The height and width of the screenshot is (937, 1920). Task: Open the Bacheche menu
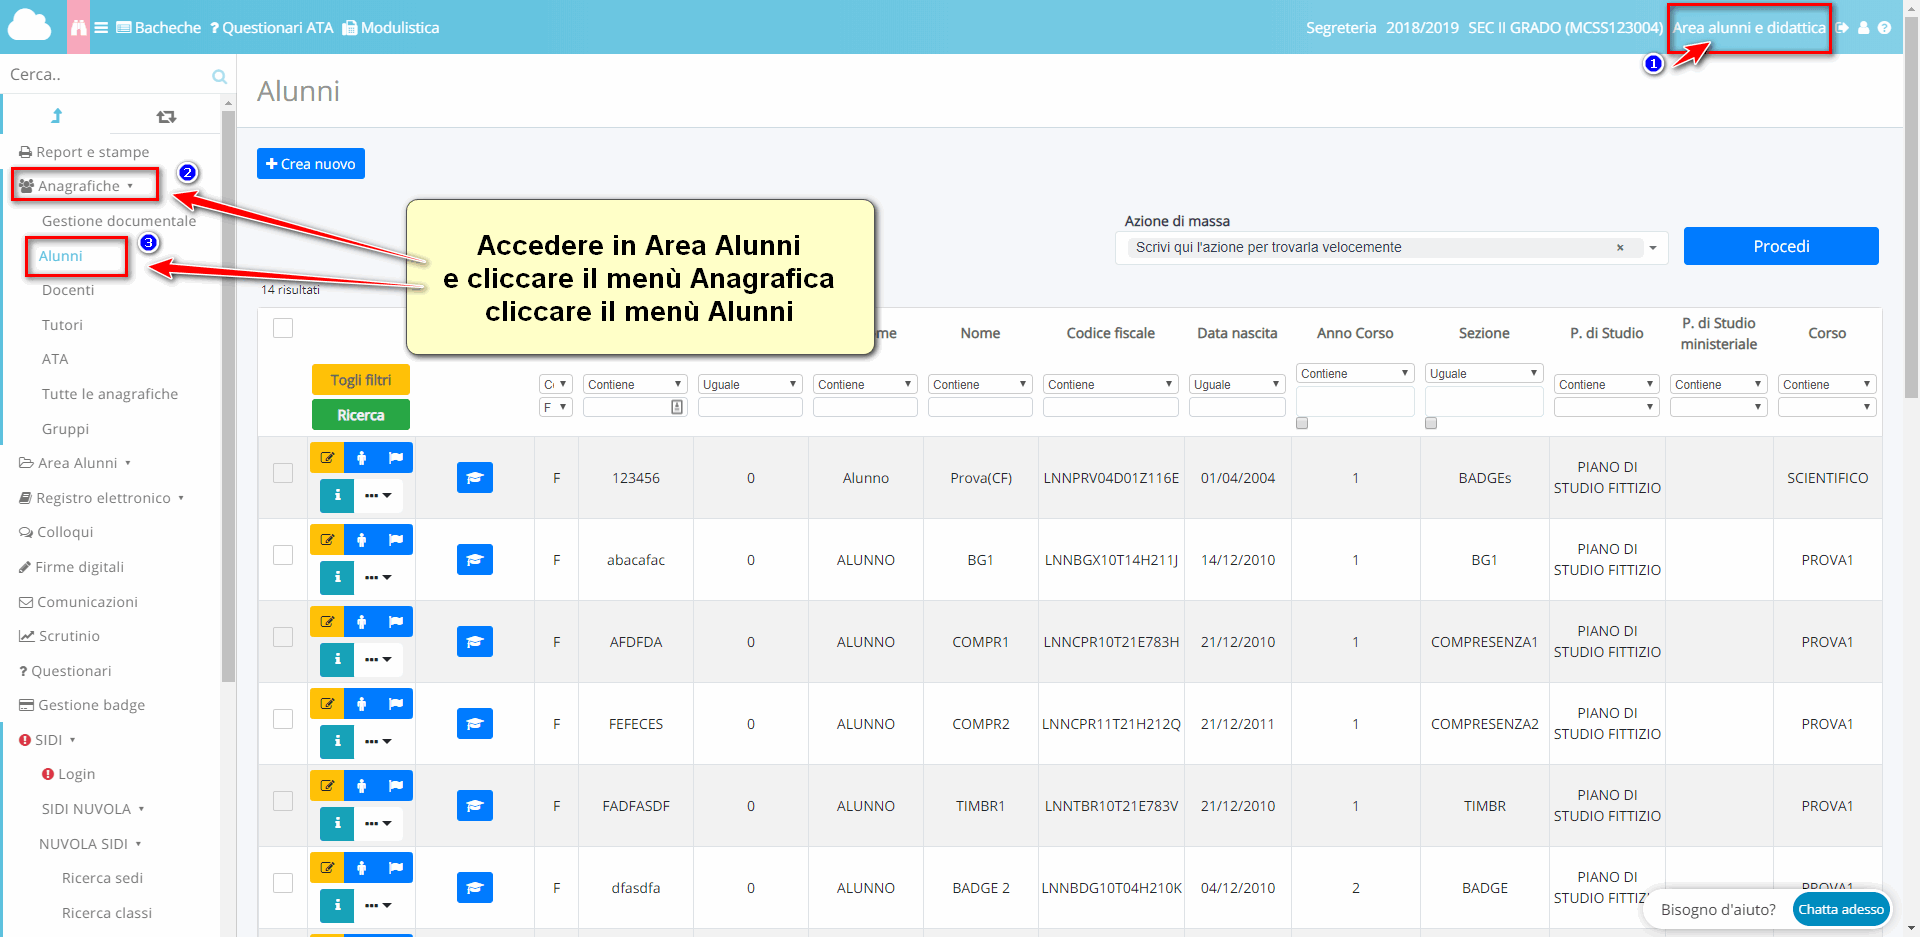click(x=158, y=28)
